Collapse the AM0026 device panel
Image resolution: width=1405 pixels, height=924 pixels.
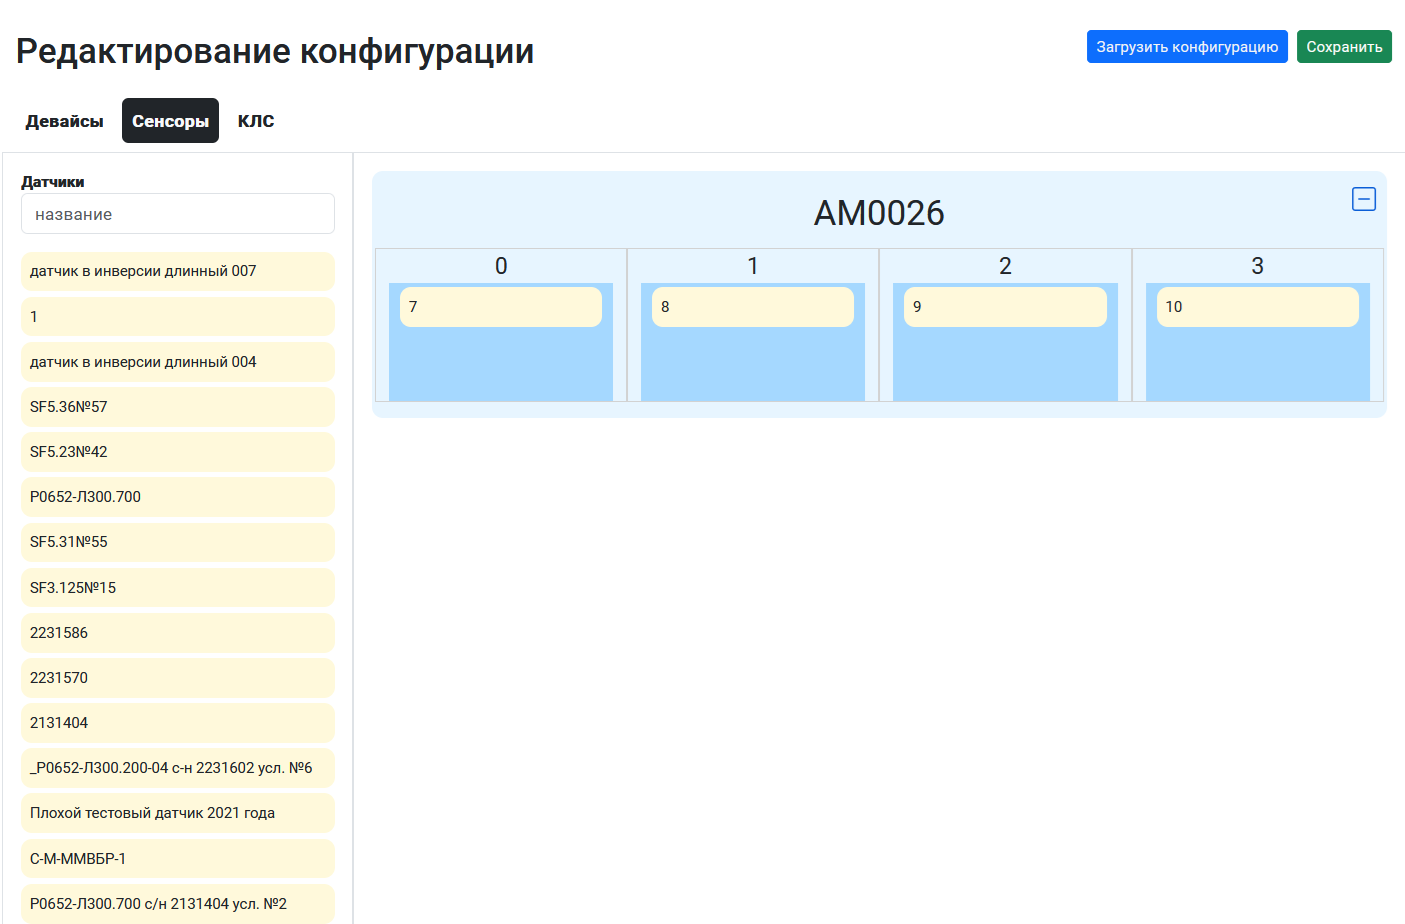point(1363,199)
